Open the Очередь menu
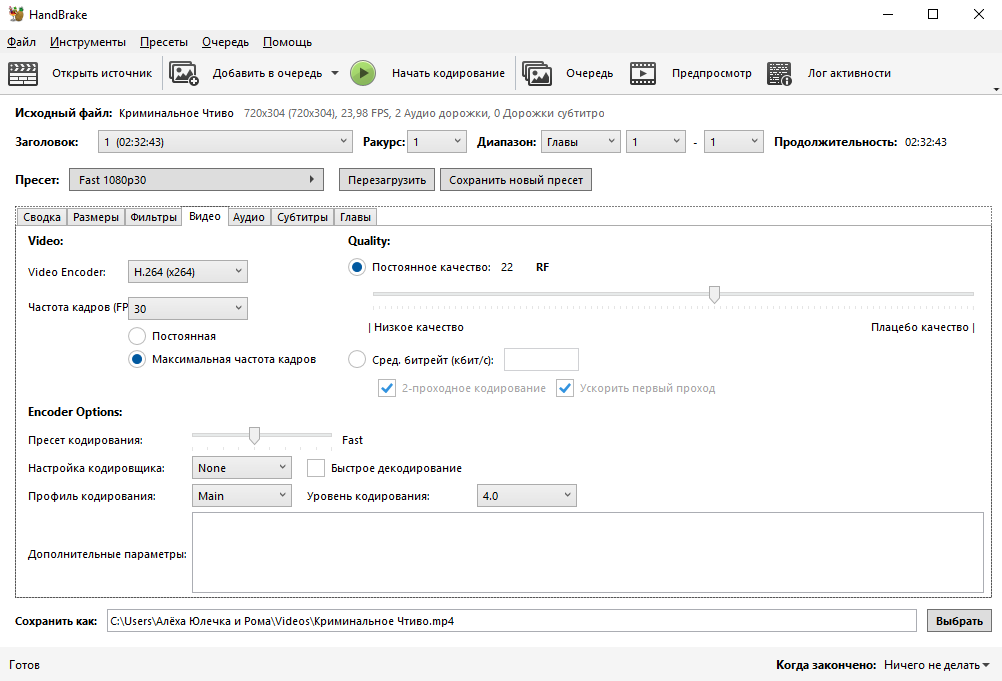The height and width of the screenshot is (681, 1002). click(x=225, y=42)
